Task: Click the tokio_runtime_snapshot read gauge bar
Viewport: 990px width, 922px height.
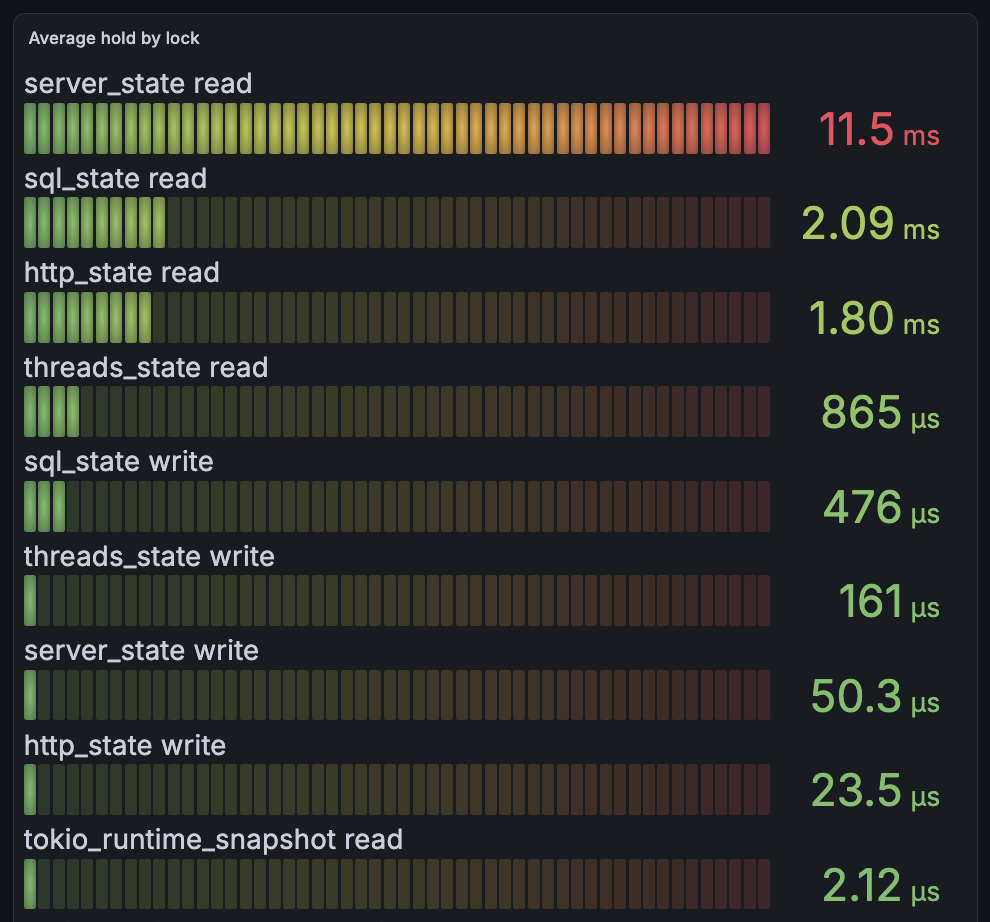Action: pos(397,883)
